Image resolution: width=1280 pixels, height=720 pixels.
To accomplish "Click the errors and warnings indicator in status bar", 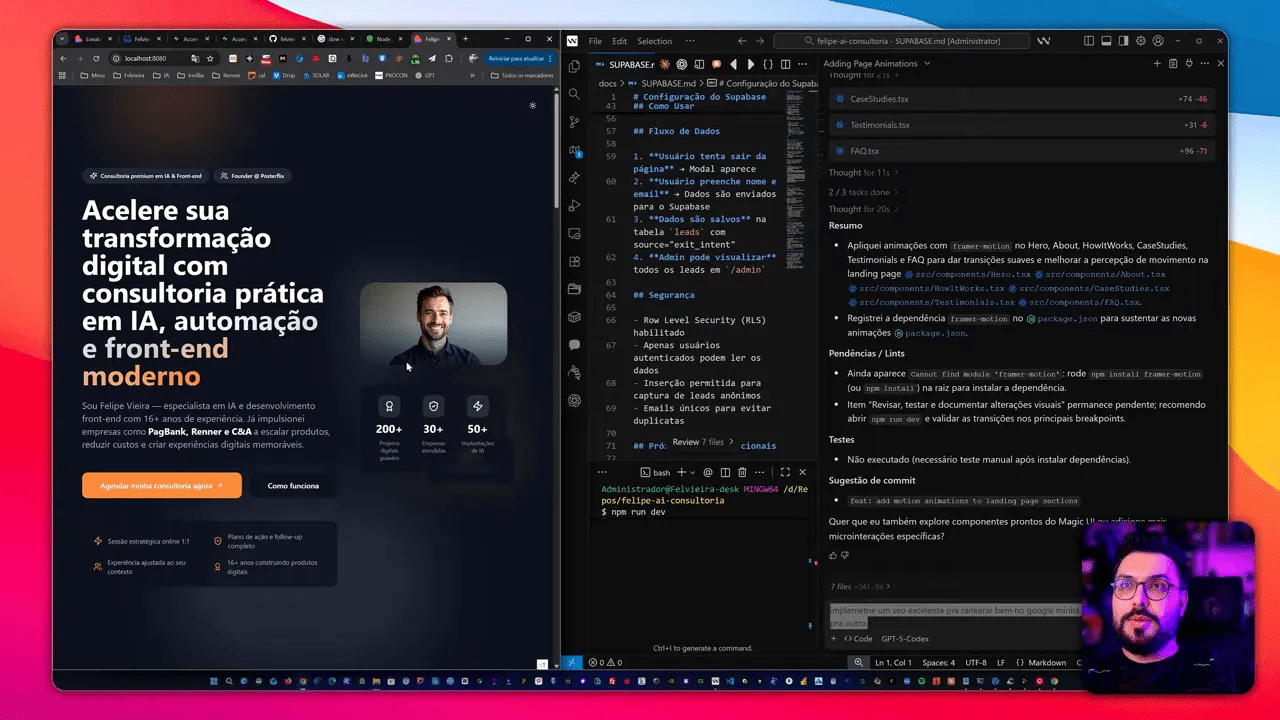I will click(605, 662).
